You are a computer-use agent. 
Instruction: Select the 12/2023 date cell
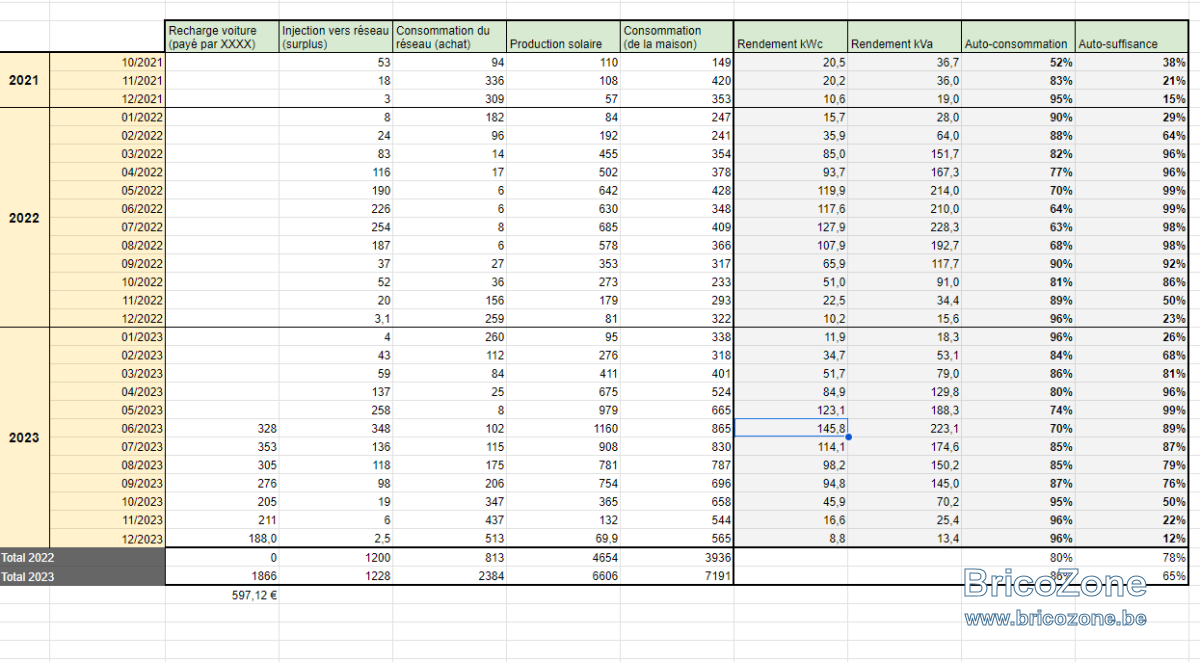point(107,538)
